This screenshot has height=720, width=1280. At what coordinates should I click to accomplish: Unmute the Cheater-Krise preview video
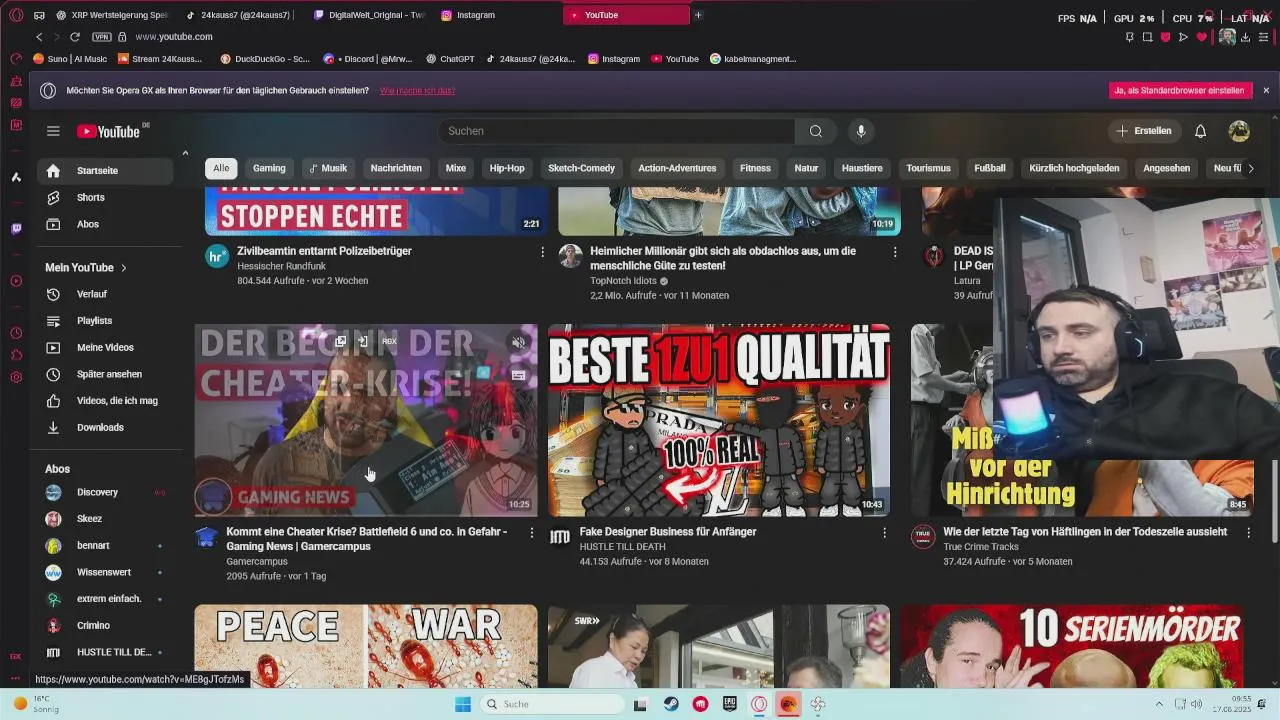518,343
